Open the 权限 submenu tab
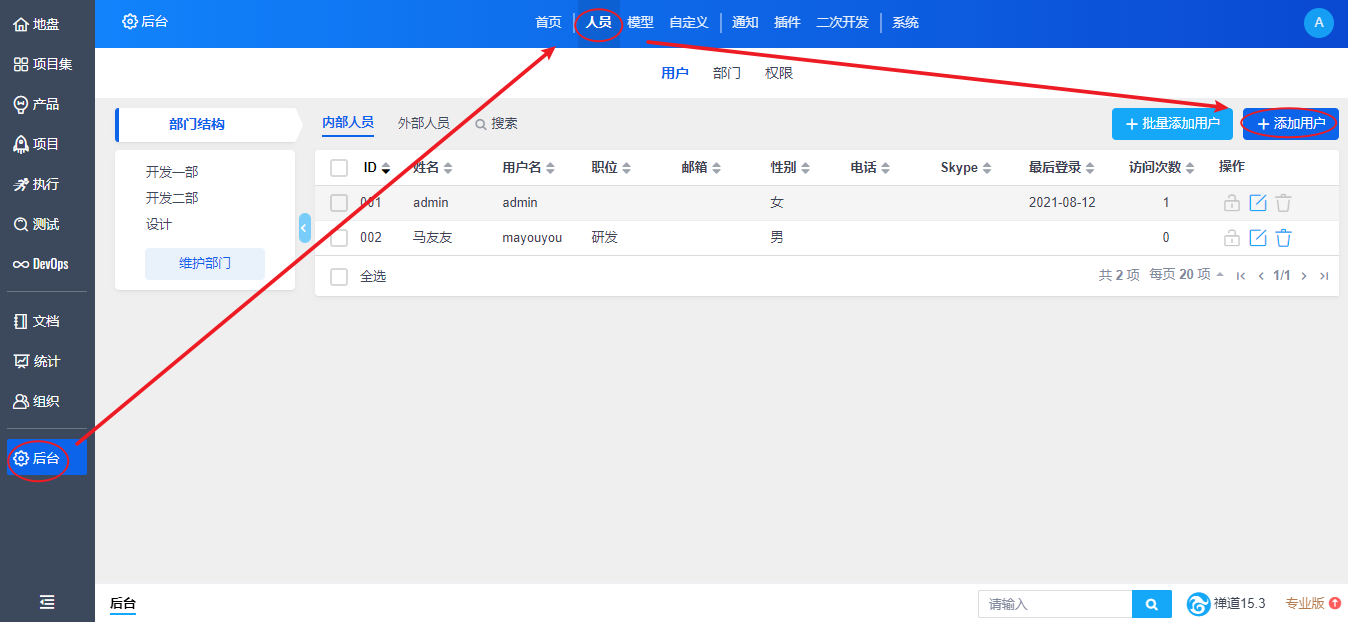The image size is (1348, 622). tap(779, 73)
